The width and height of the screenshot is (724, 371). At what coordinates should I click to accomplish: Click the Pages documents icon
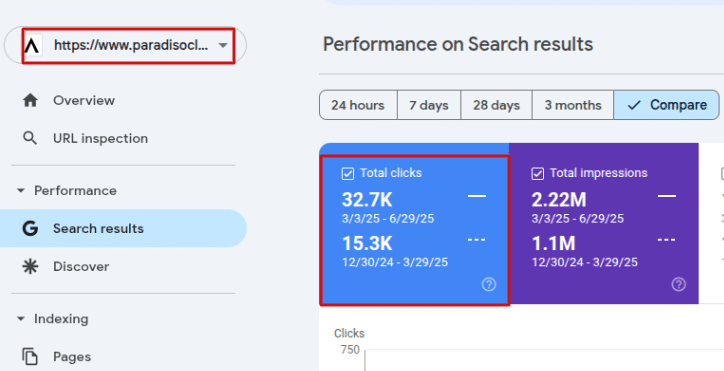click(x=30, y=357)
